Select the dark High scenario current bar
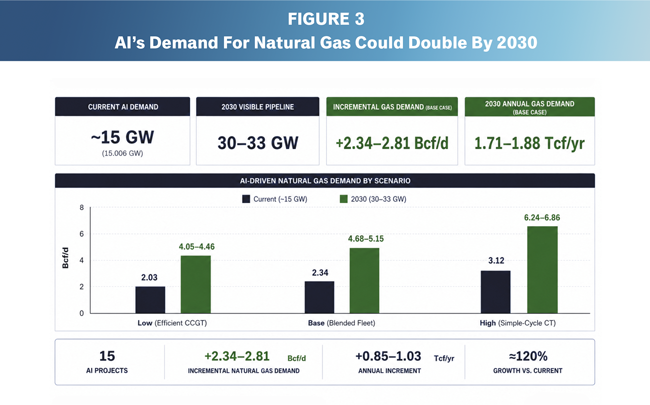 (495, 292)
